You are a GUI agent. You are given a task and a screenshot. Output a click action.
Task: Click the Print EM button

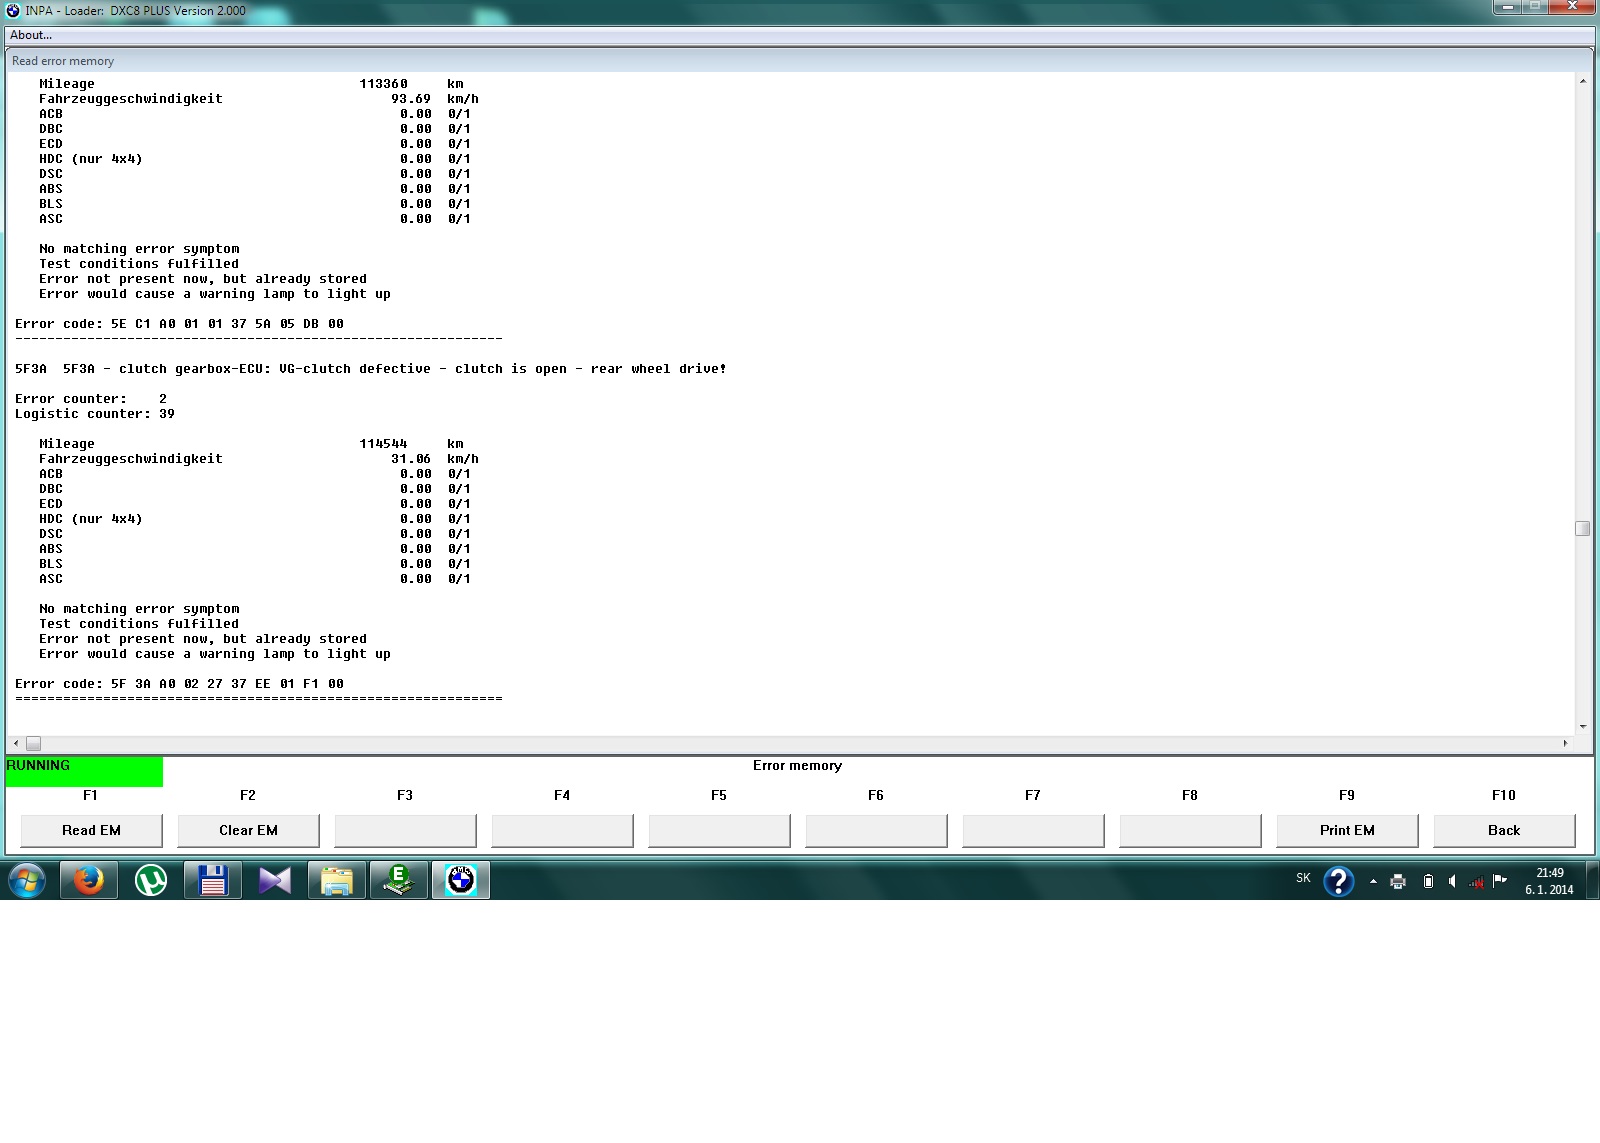pos(1347,830)
